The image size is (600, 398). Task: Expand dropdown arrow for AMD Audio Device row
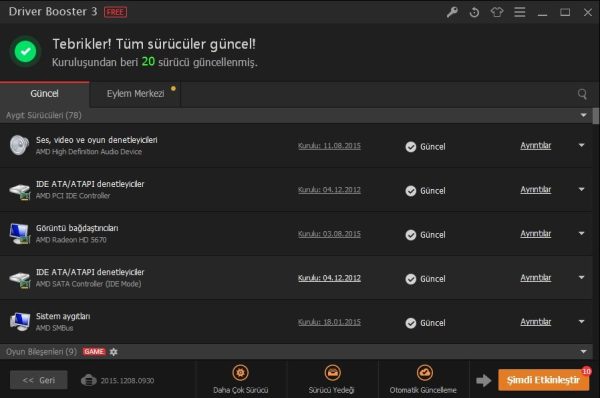click(x=582, y=145)
